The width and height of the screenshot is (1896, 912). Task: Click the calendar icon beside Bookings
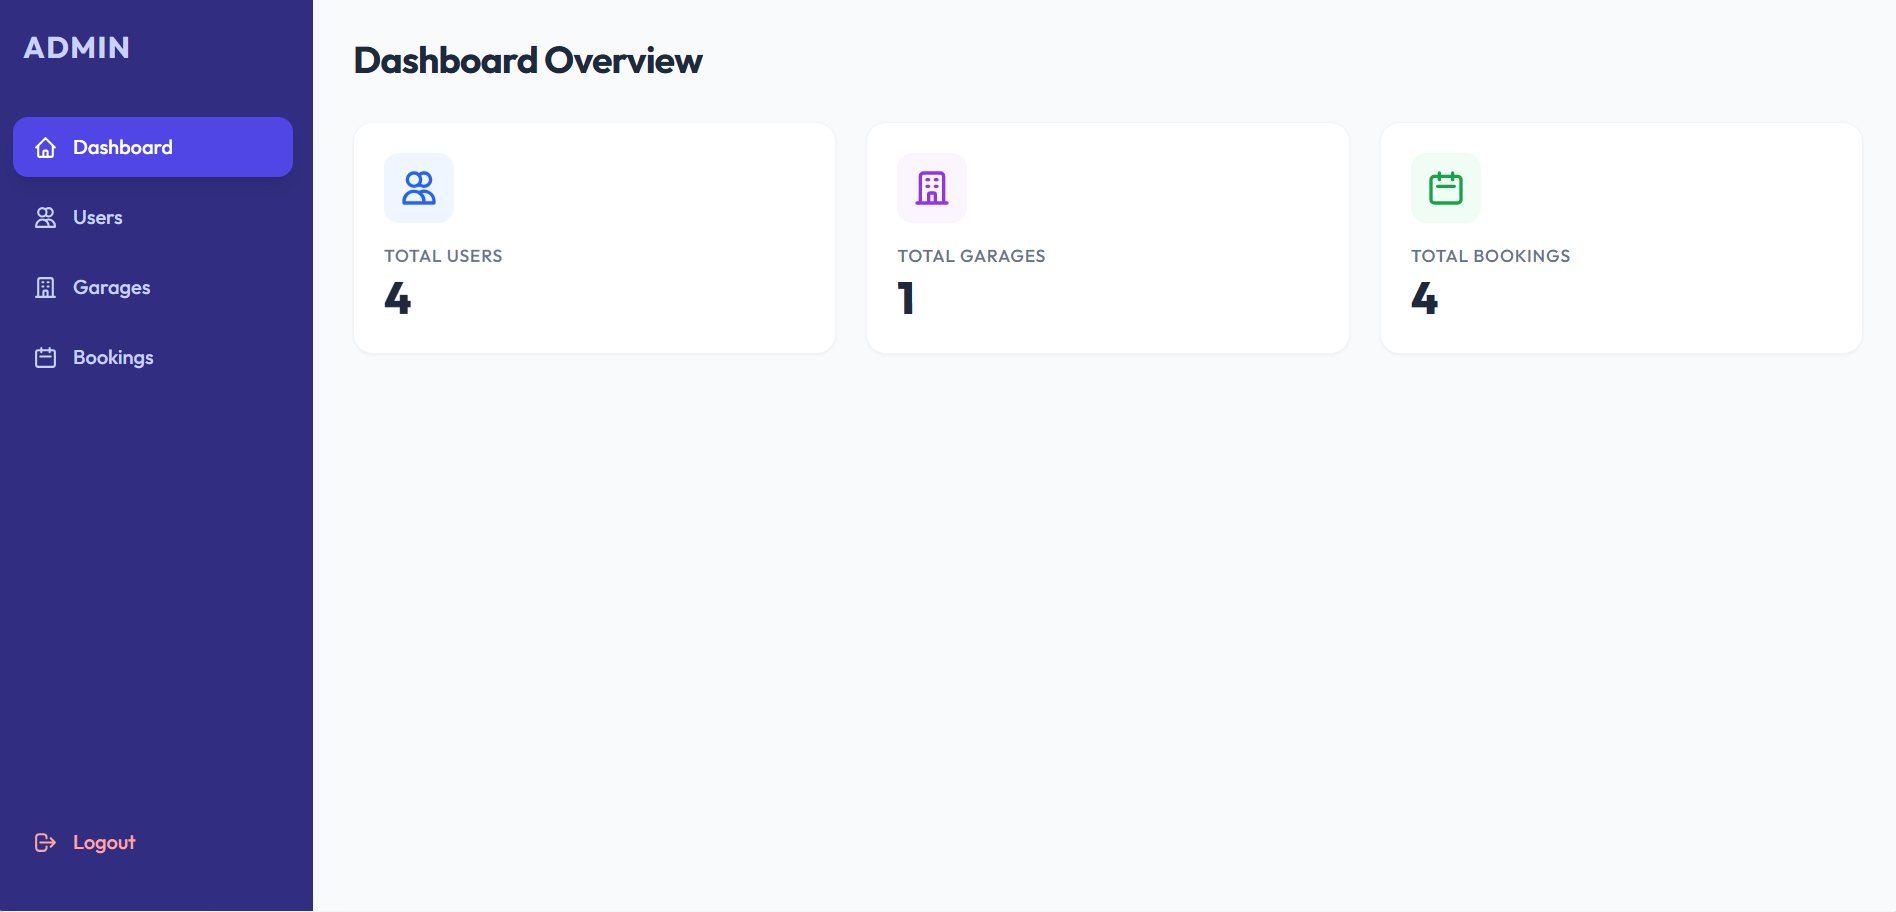coord(45,358)
